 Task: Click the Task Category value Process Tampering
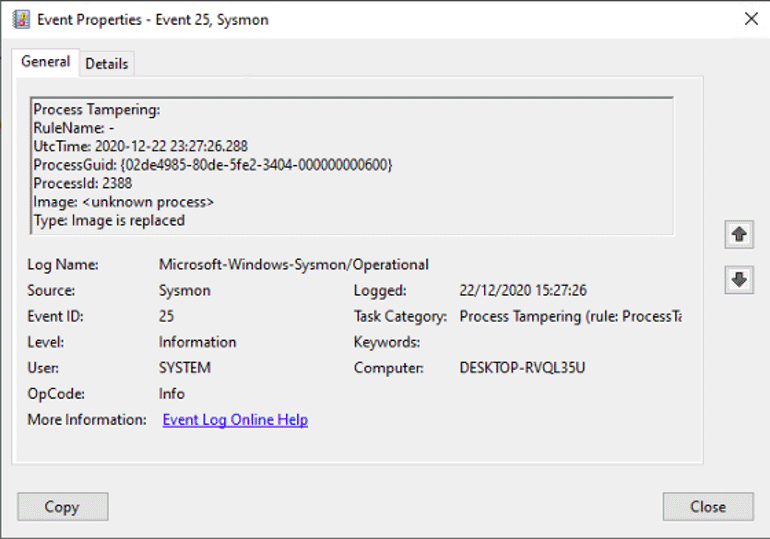pos(570,316)
